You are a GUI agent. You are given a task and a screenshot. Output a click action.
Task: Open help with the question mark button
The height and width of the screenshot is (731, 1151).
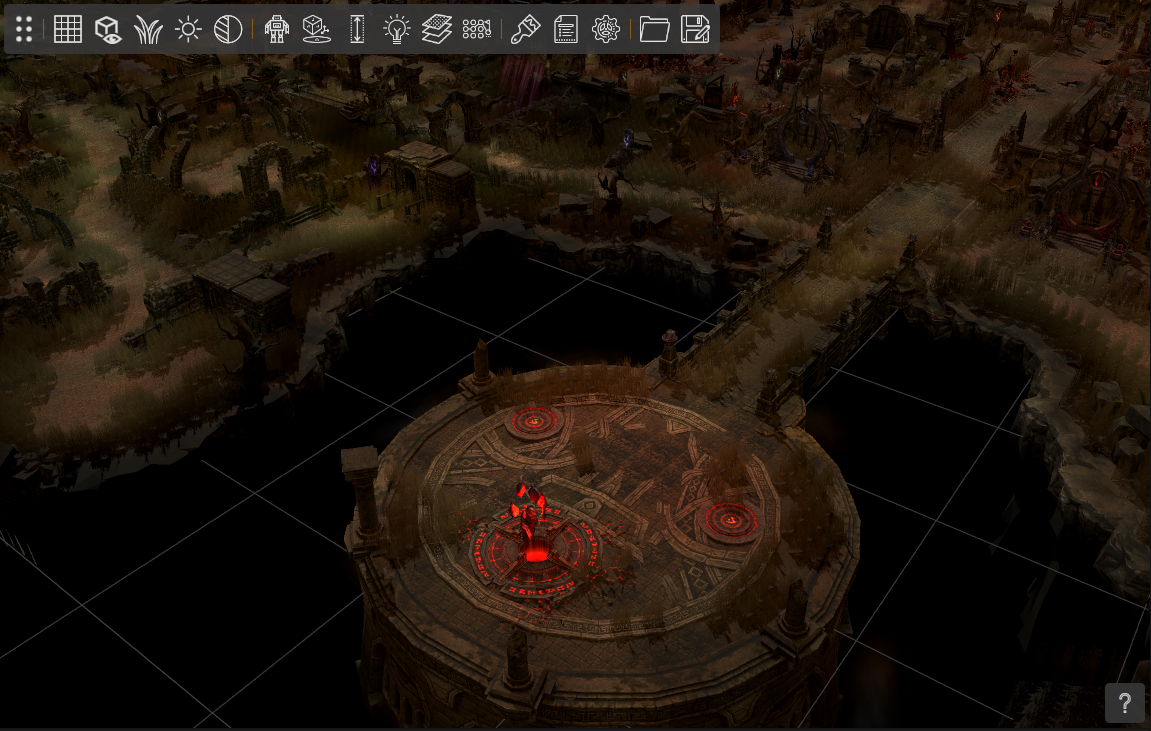(1125, 703)
